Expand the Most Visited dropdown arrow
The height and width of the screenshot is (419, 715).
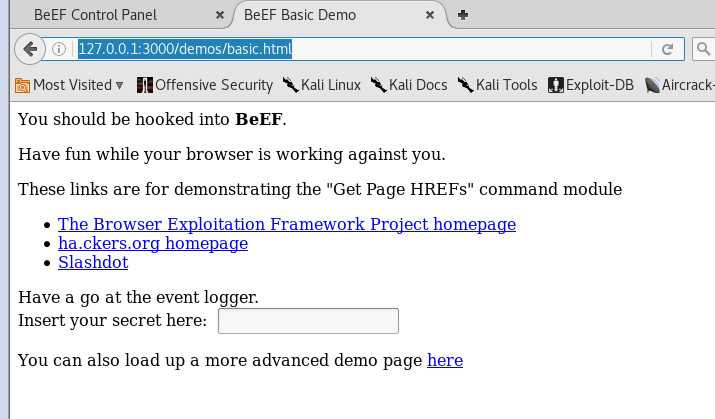click(119, 85)
